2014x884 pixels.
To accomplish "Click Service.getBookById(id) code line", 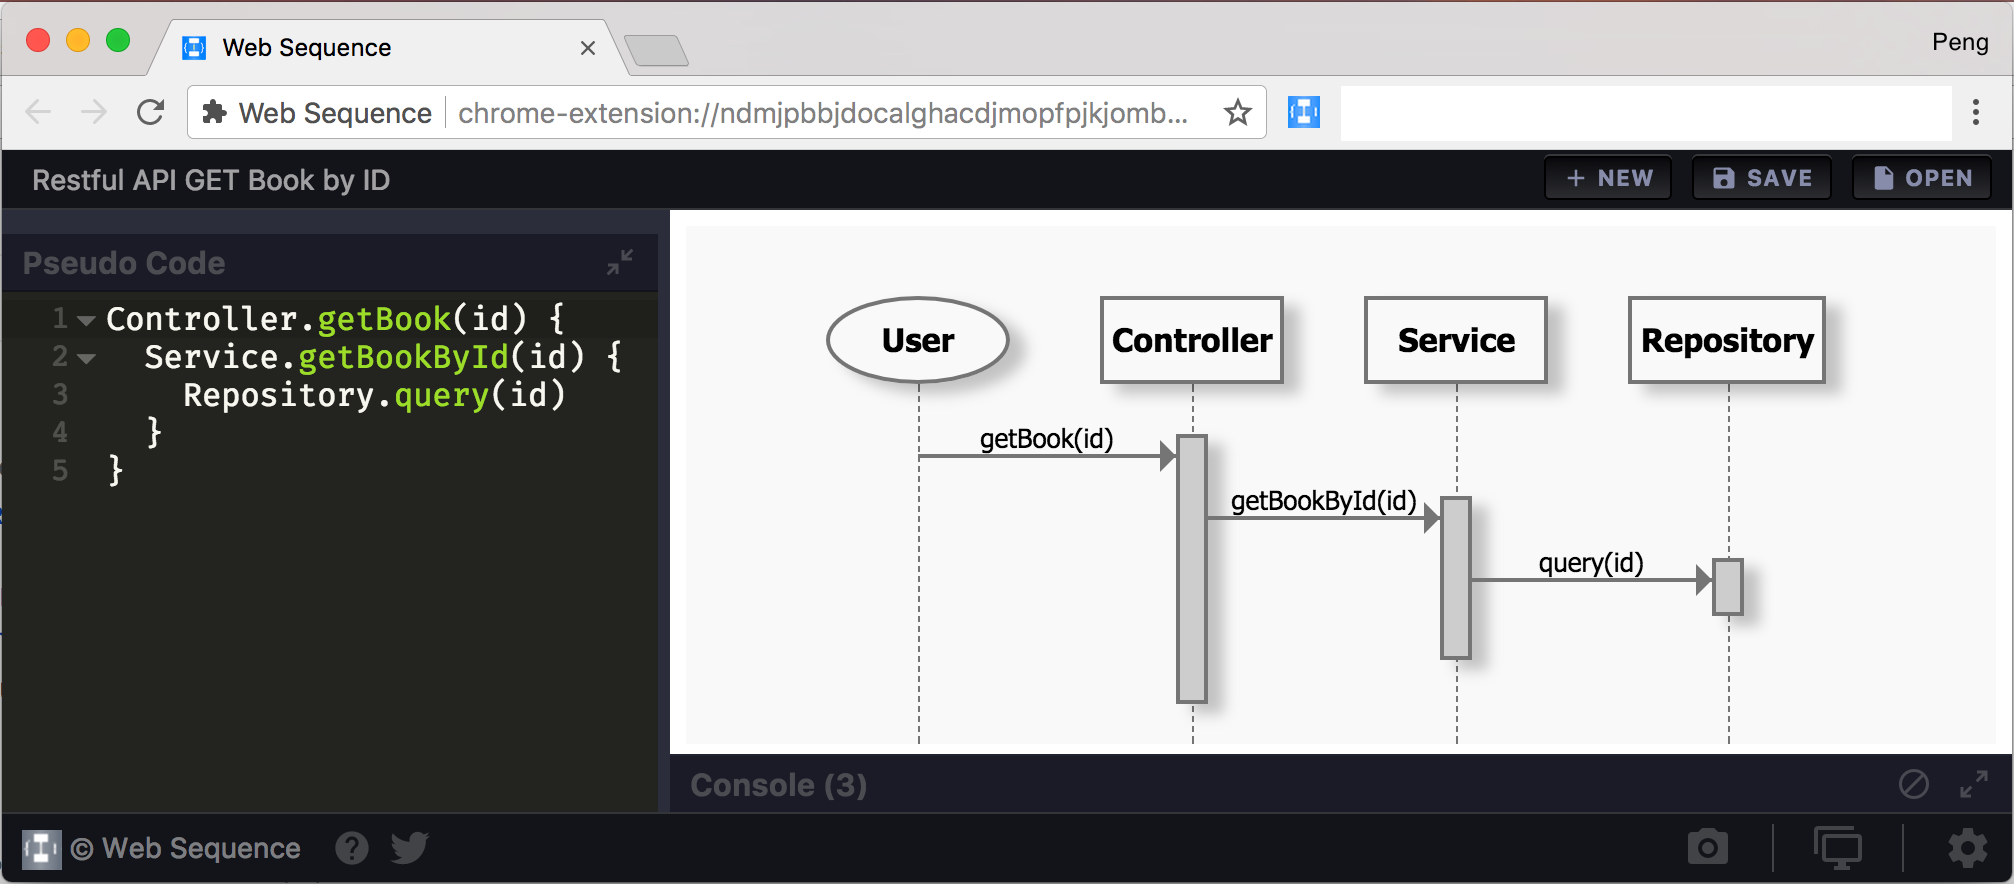I will click(383, 357).
